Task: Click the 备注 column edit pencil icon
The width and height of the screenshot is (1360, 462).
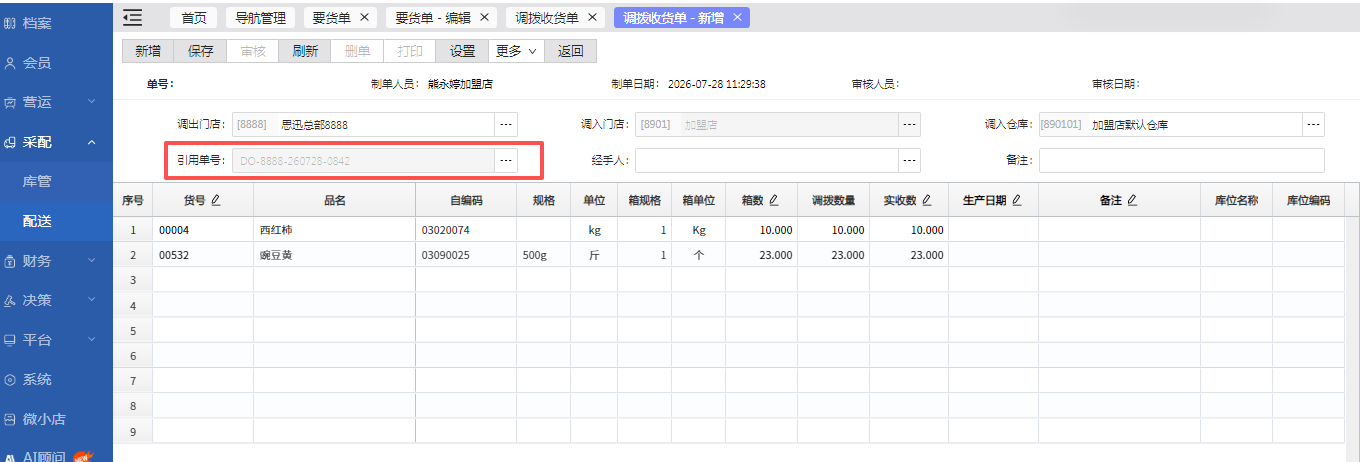Action: tap(1132, 200)
